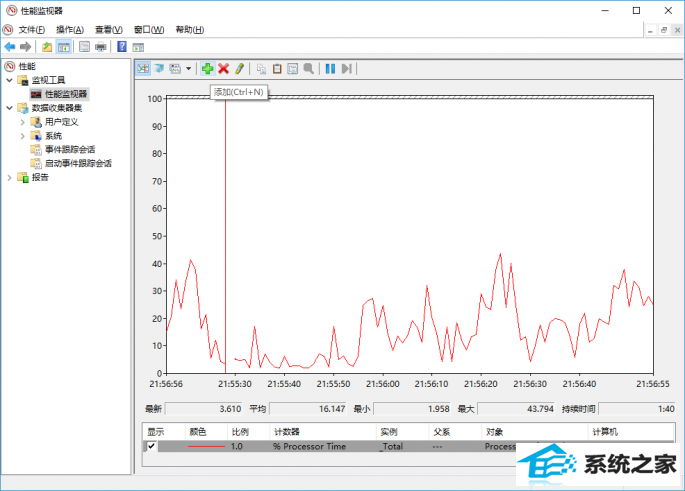Open the 查看(V) menu
Viewport: 685px width, 491px height.
pos(109,29)
